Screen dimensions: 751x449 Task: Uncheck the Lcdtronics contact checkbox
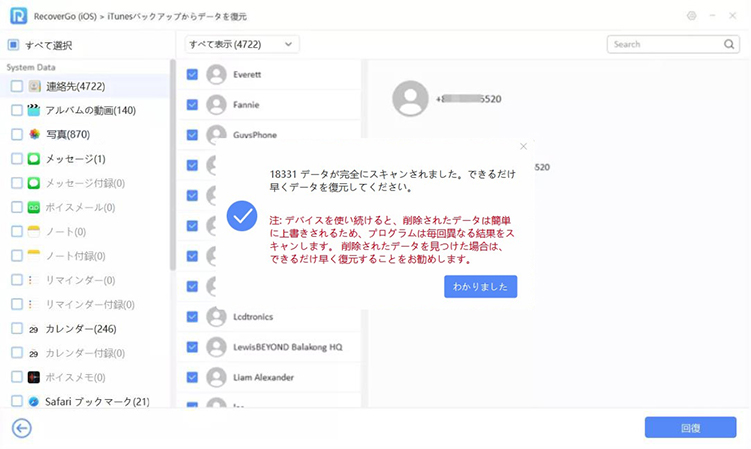tap(192, 317)
